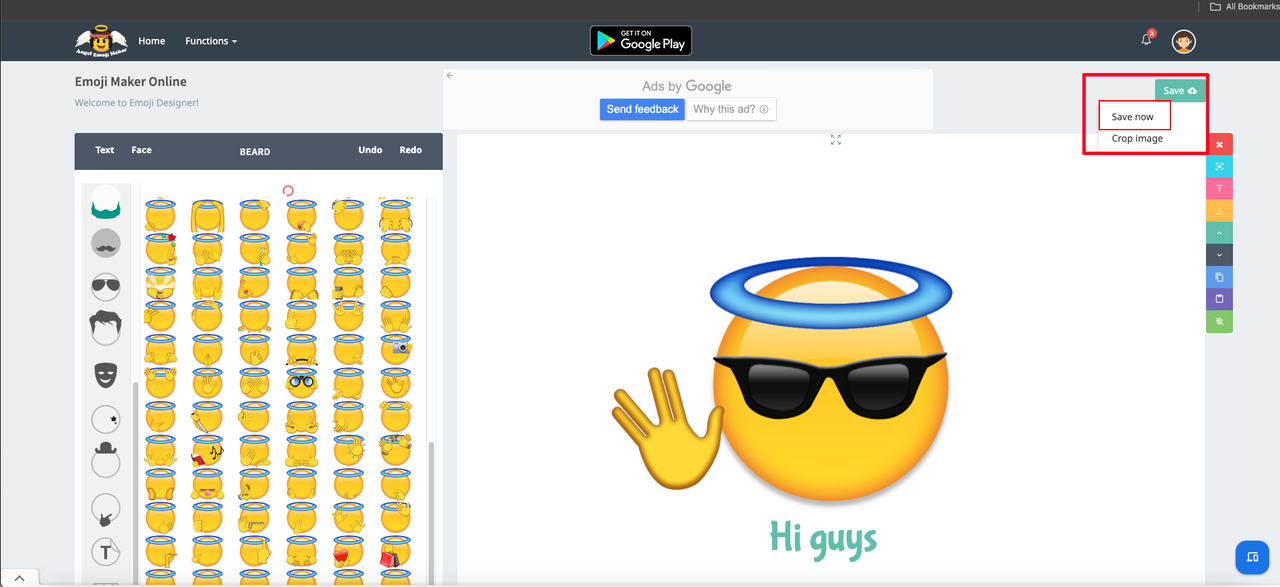Click the Angel Emoji Maker logo
Viewport: 1280px width, 587px height.
point(100,41)
